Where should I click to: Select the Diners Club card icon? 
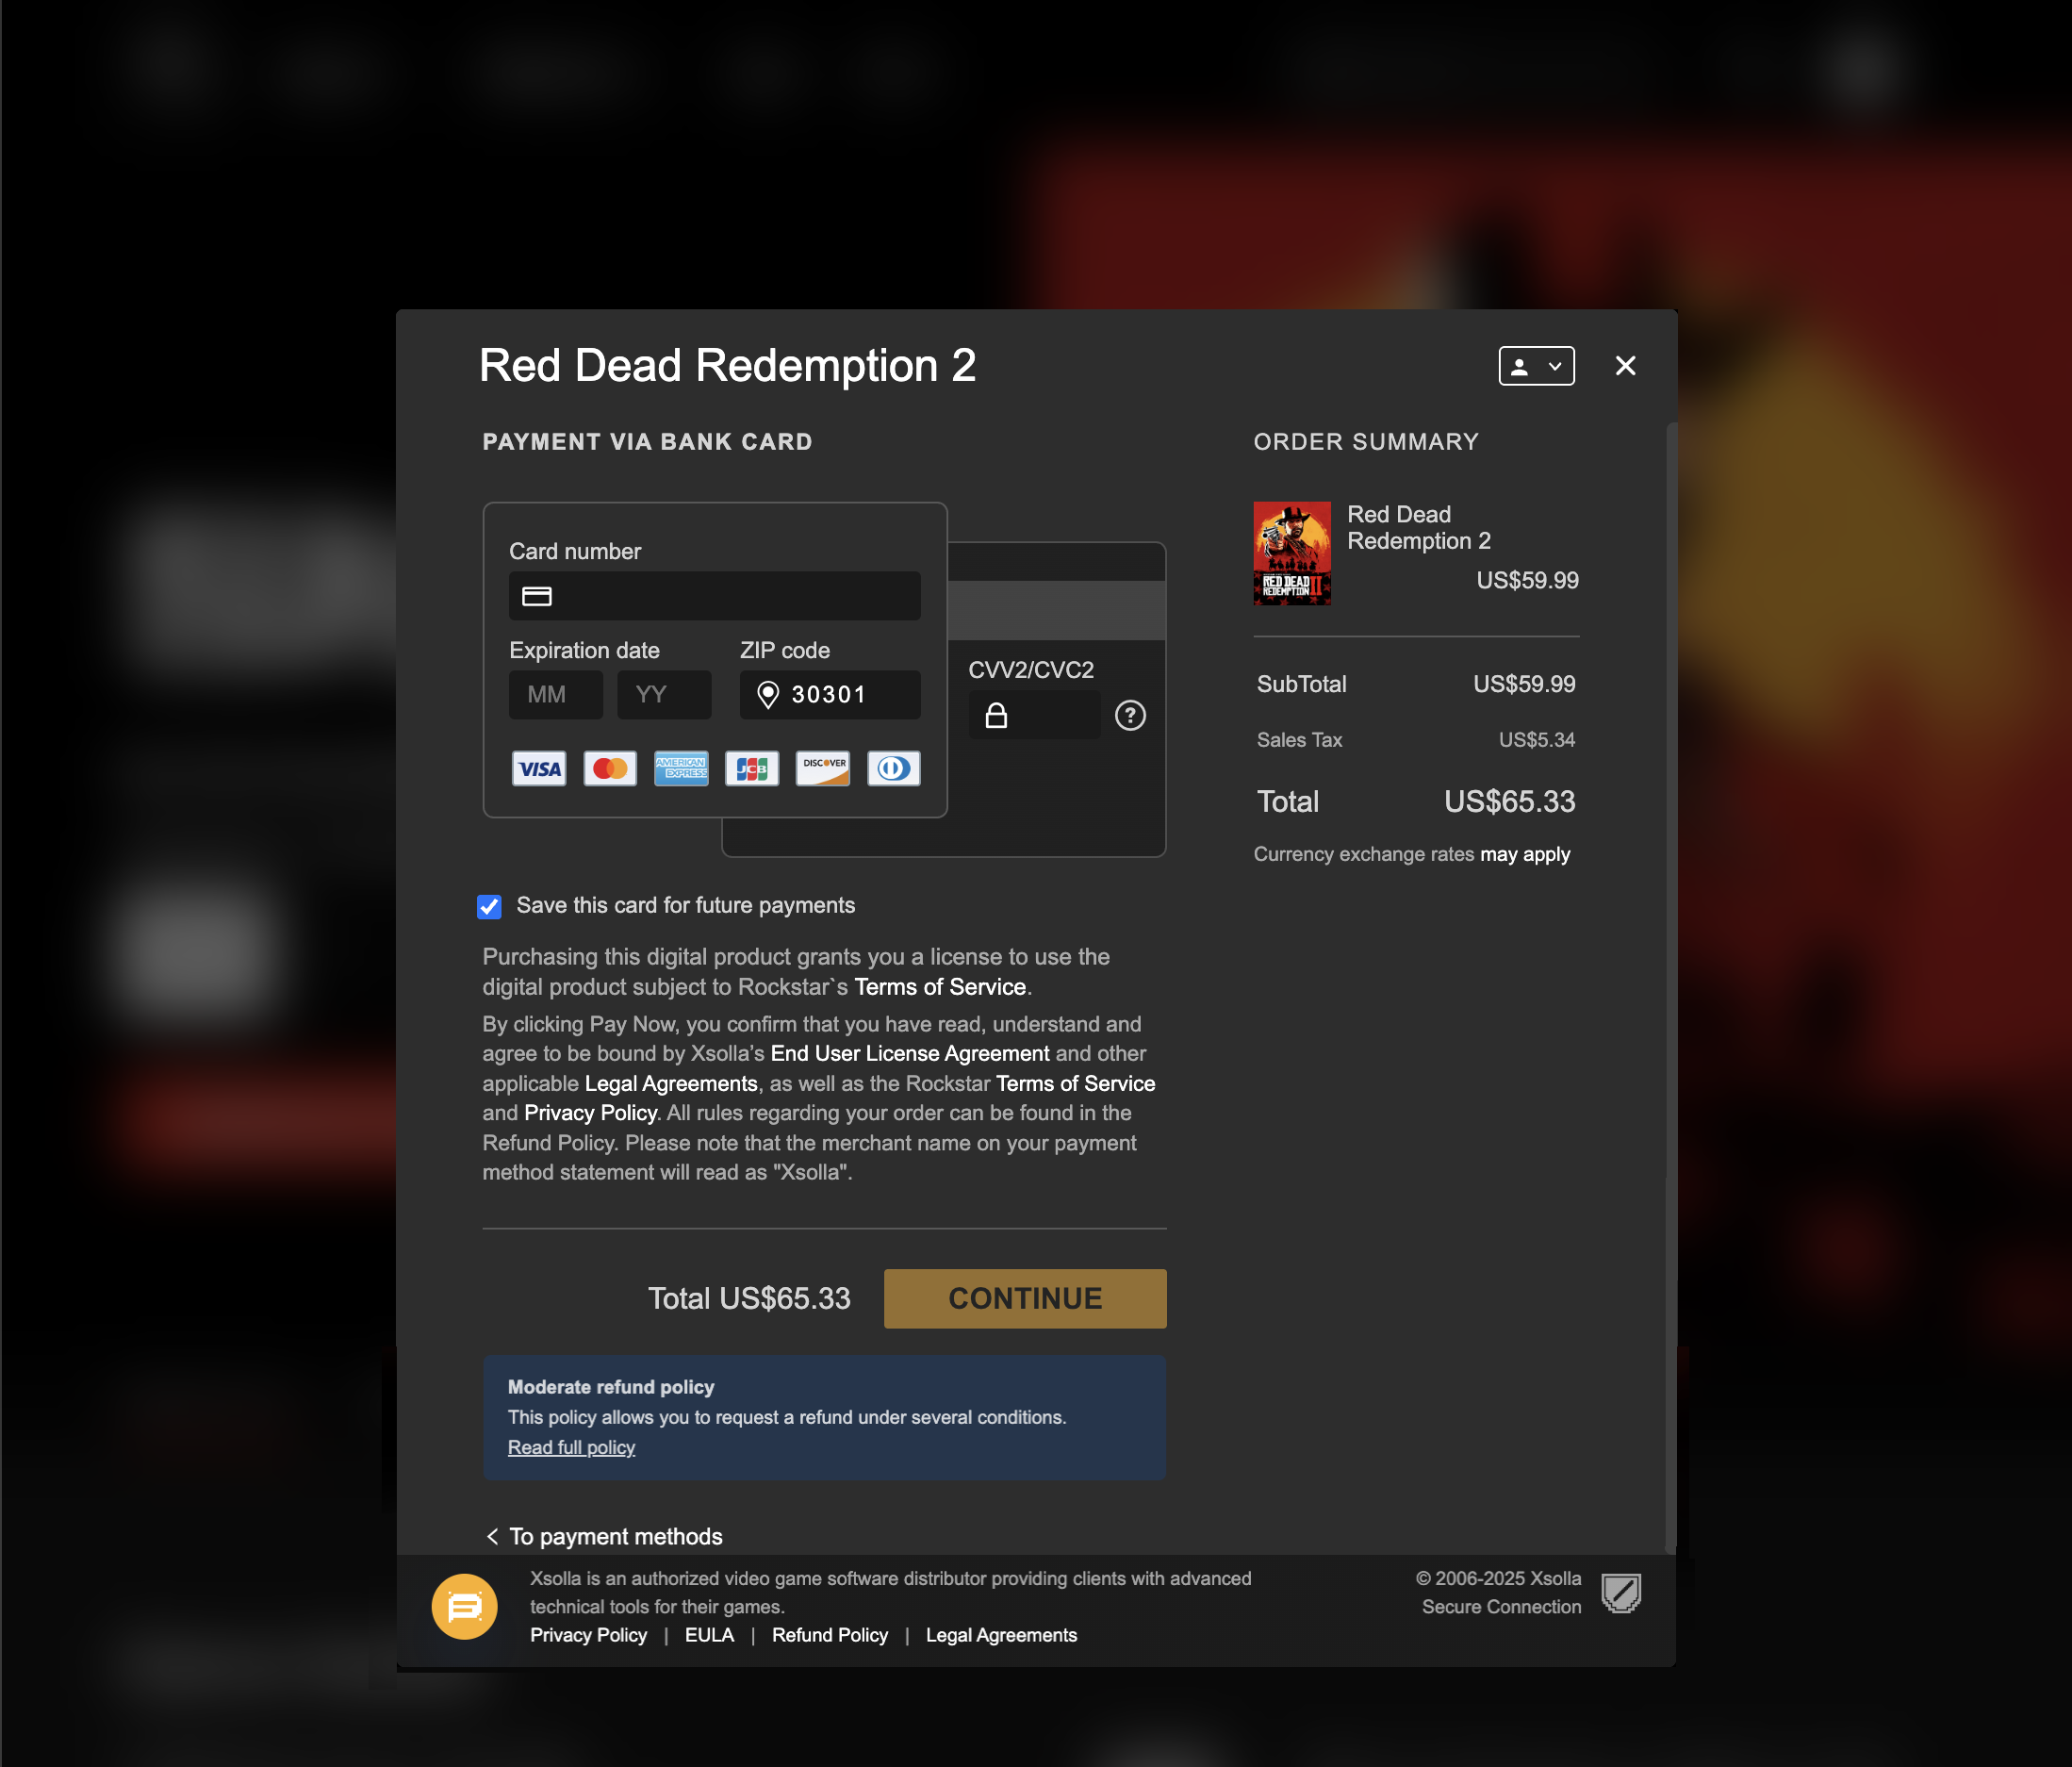pyautogui.click(x=893, y=768)
